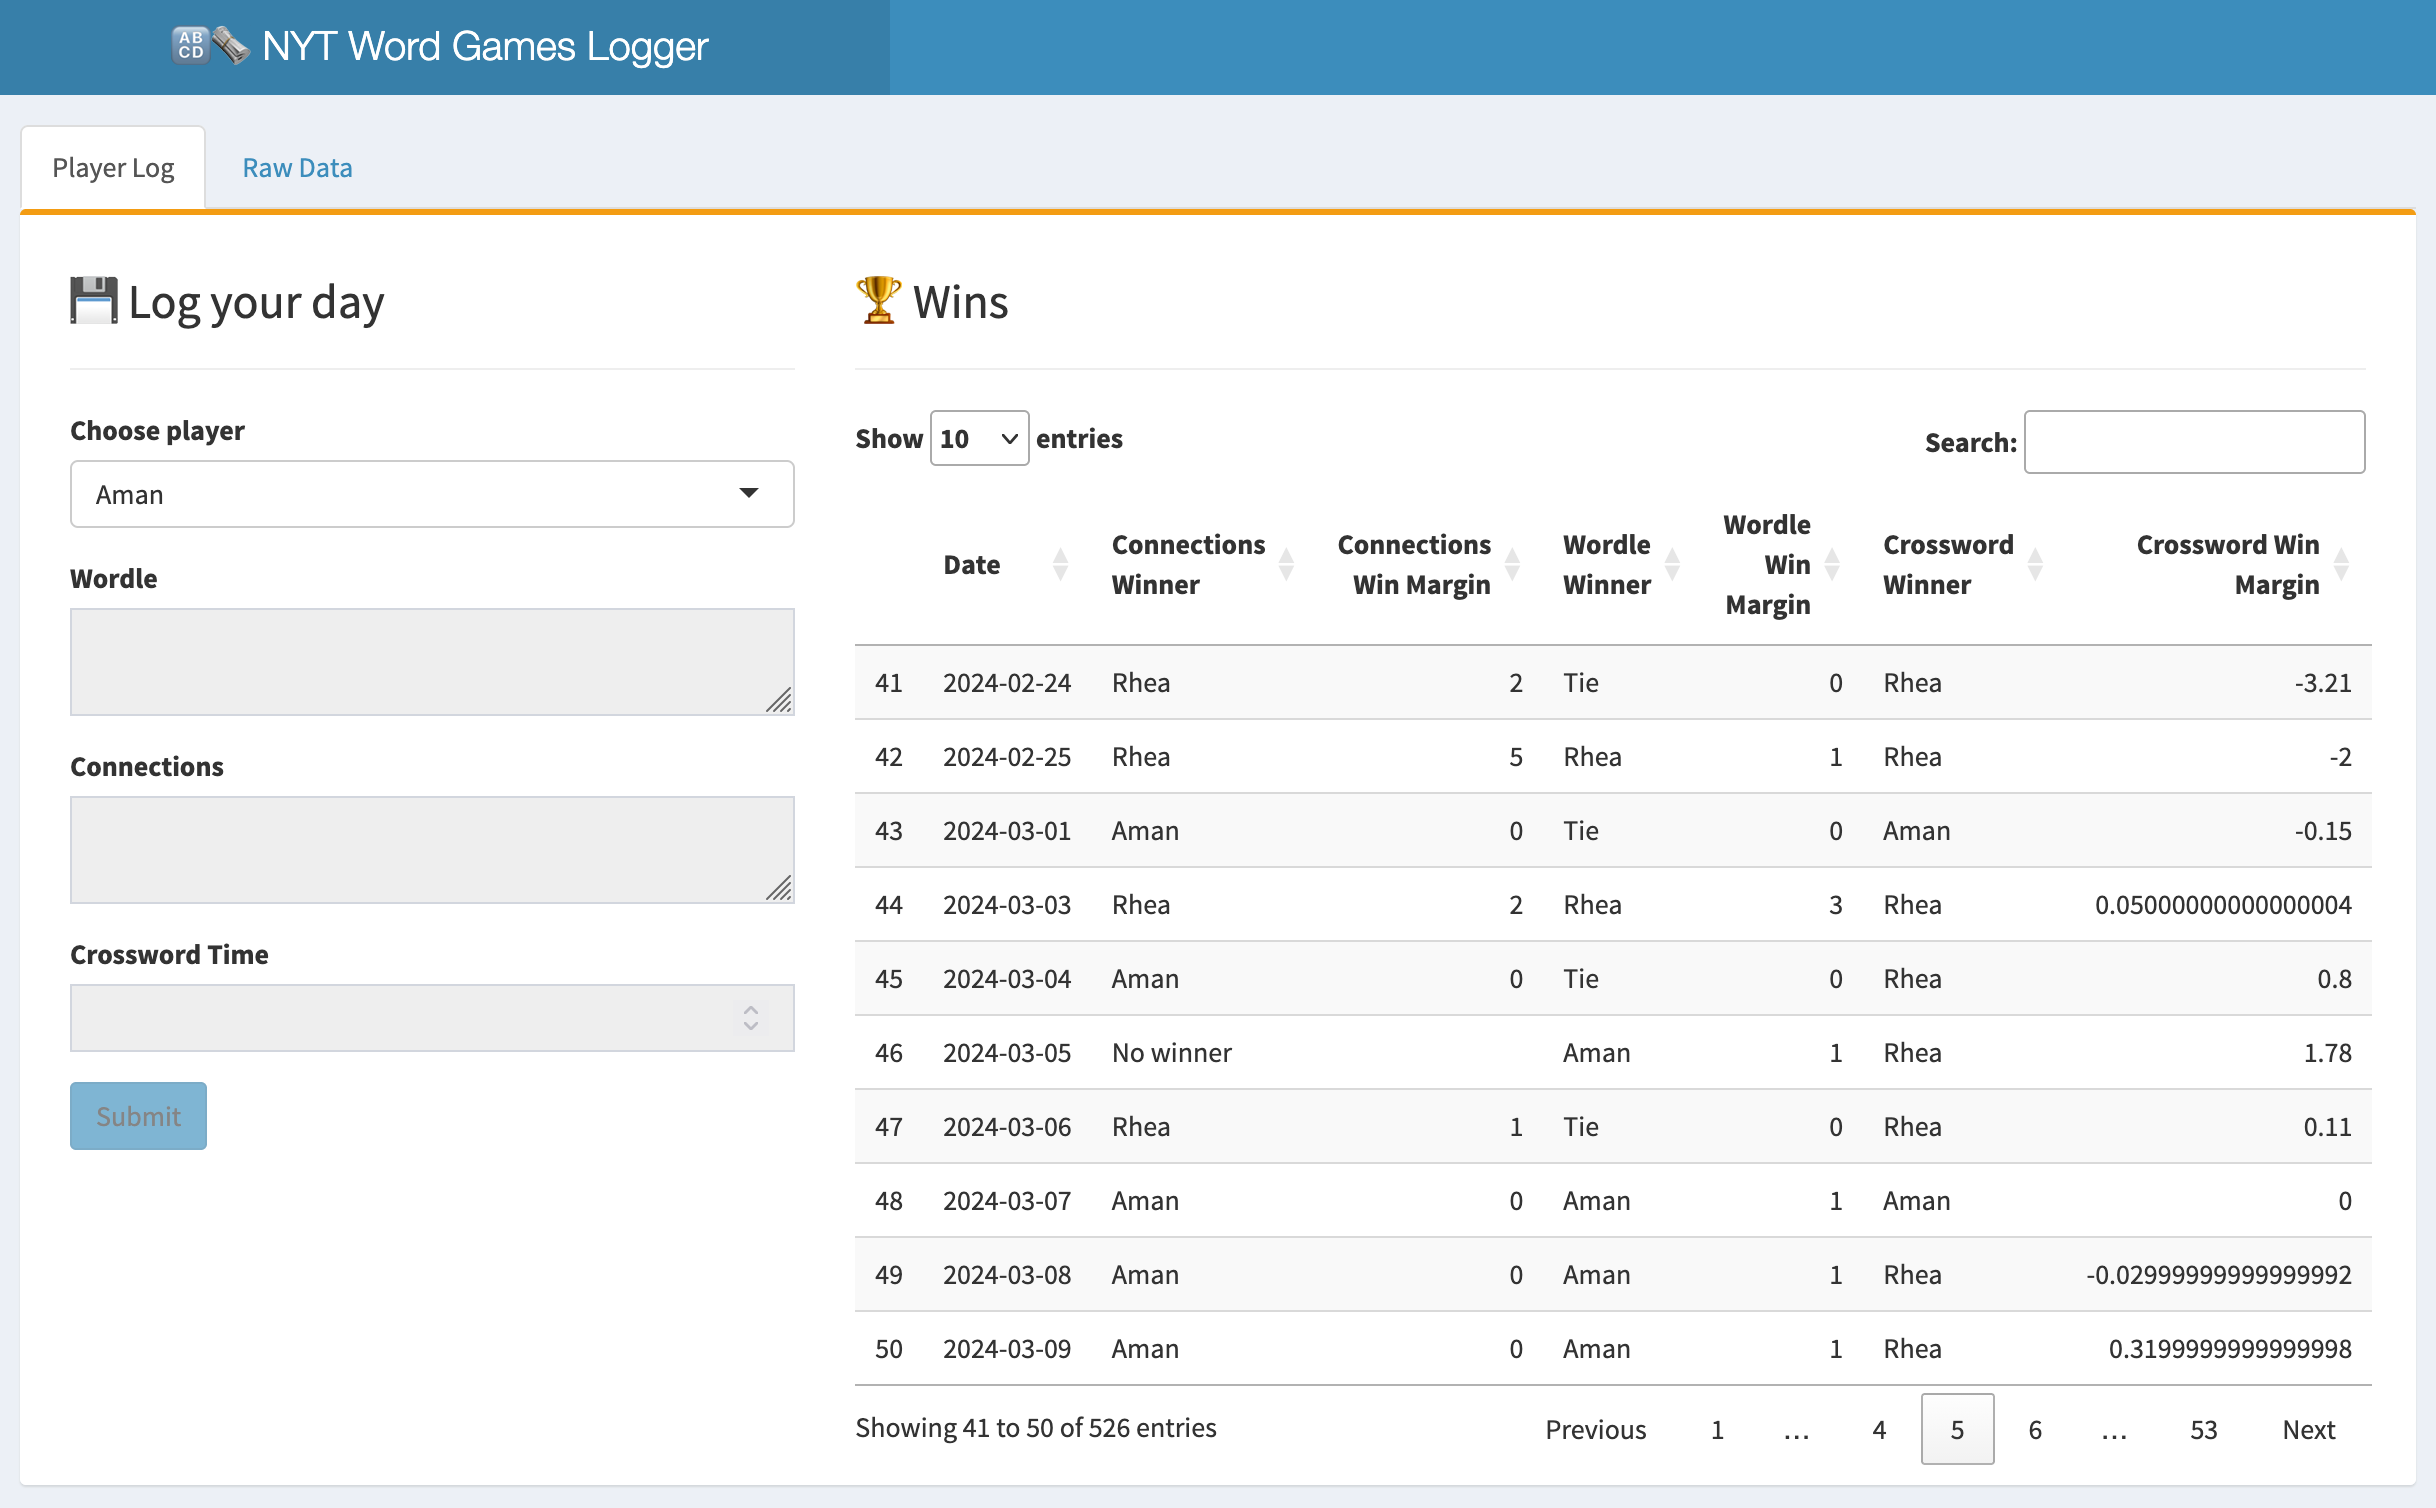Sort by Connections Win Margin arrows
Image resolution: width=2436 pixels, height=1508 pixels.
tap(1511, 564)
